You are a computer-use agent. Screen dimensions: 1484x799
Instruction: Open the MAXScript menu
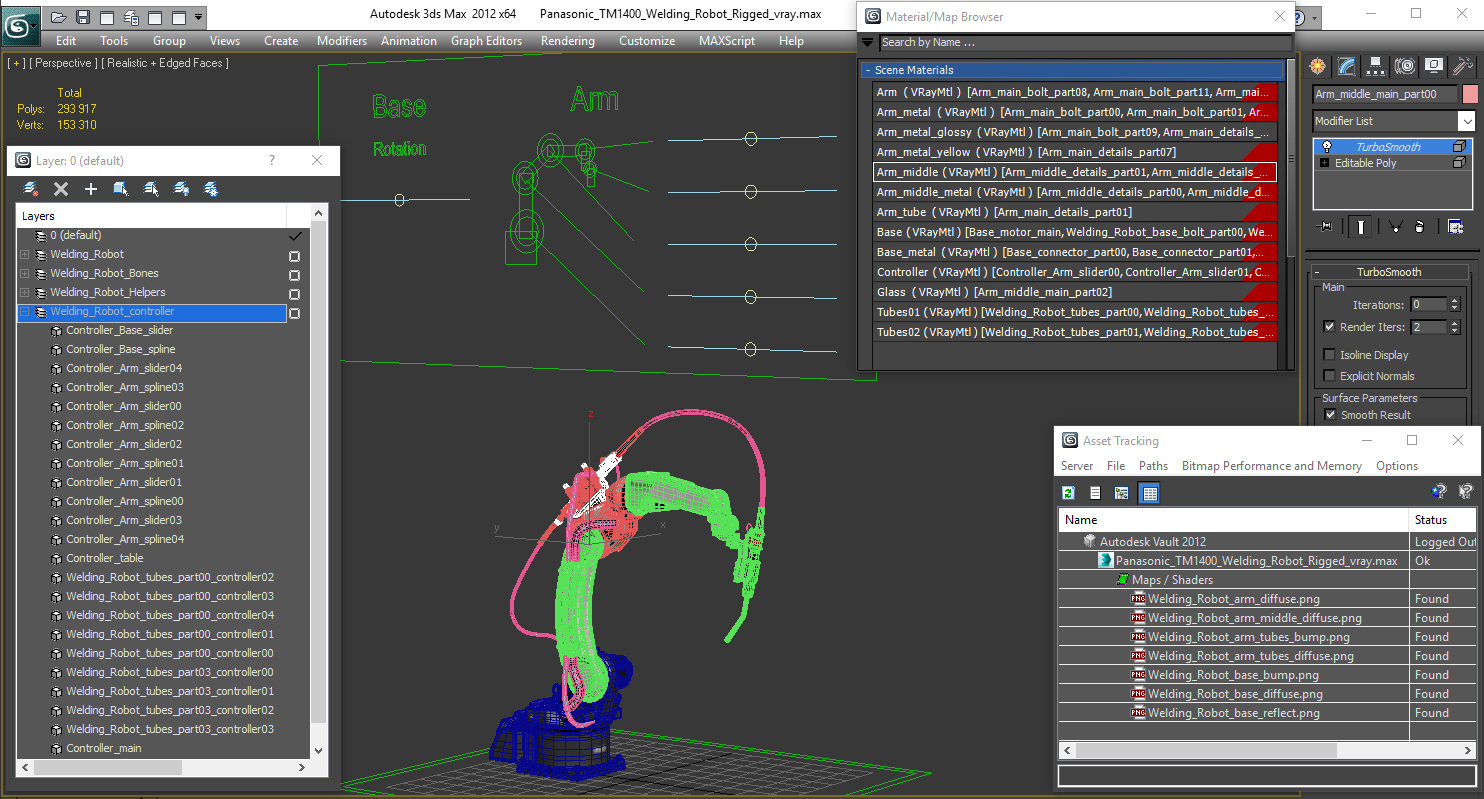pos(727,41)
